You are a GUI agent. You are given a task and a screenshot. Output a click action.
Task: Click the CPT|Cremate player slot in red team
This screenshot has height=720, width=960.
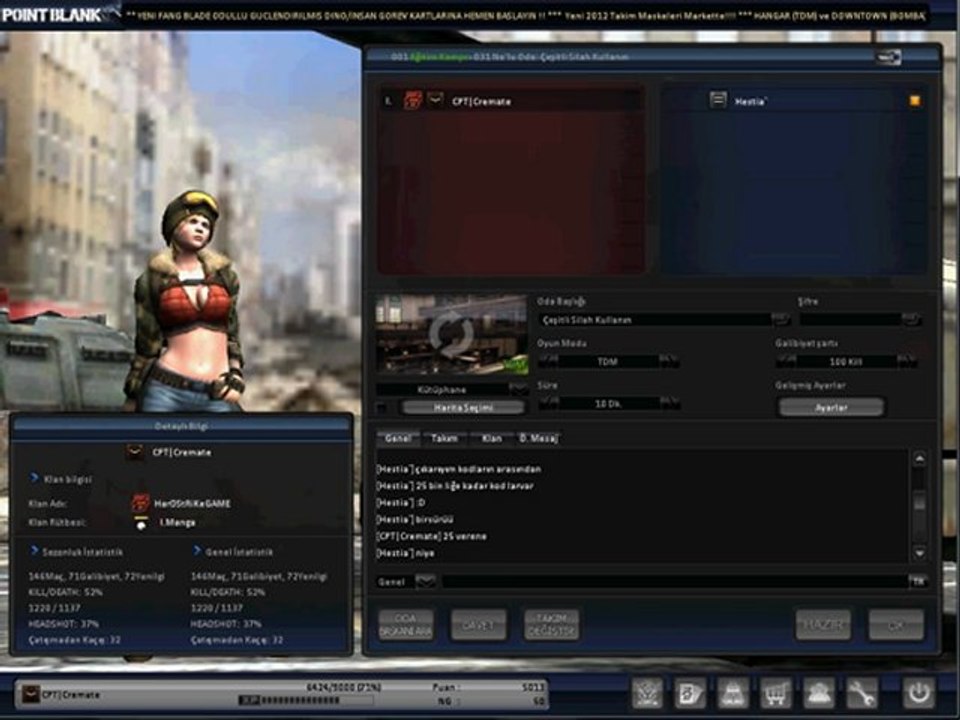coord(510,100)
